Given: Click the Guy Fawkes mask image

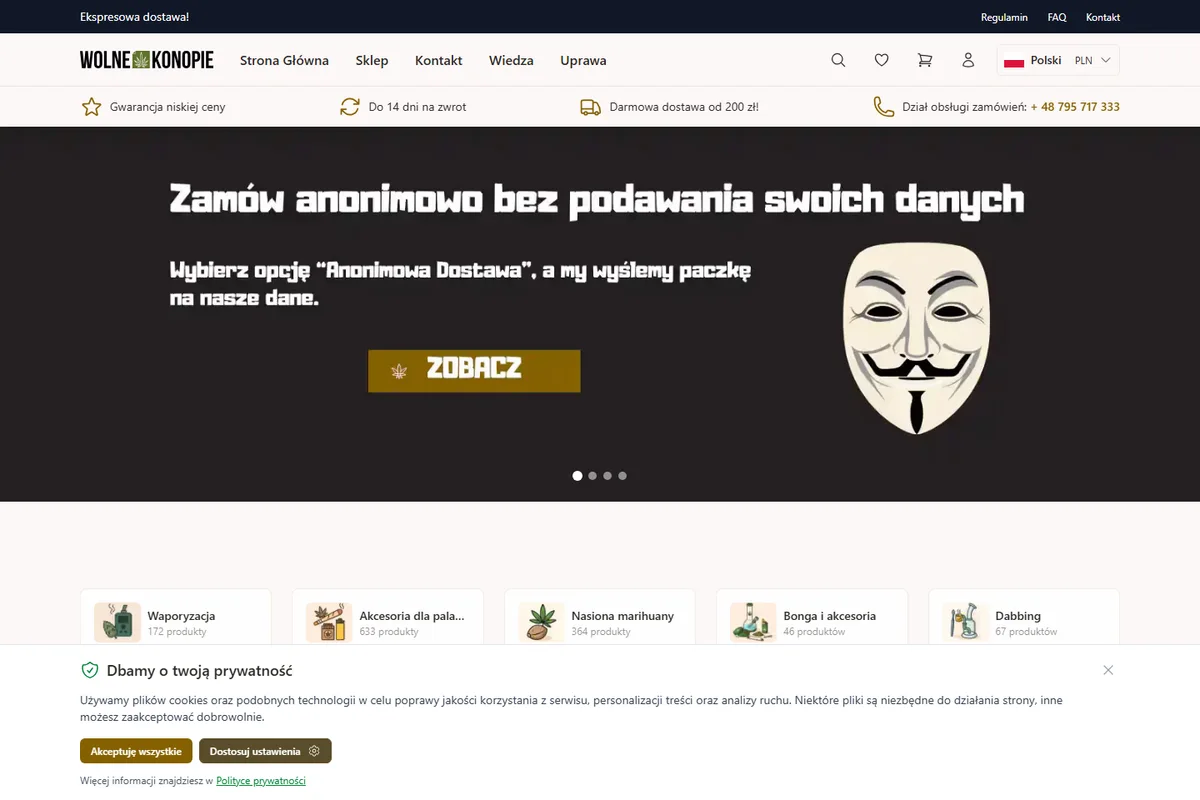Looking at the screenshot, I should click(x=916, y=338).
